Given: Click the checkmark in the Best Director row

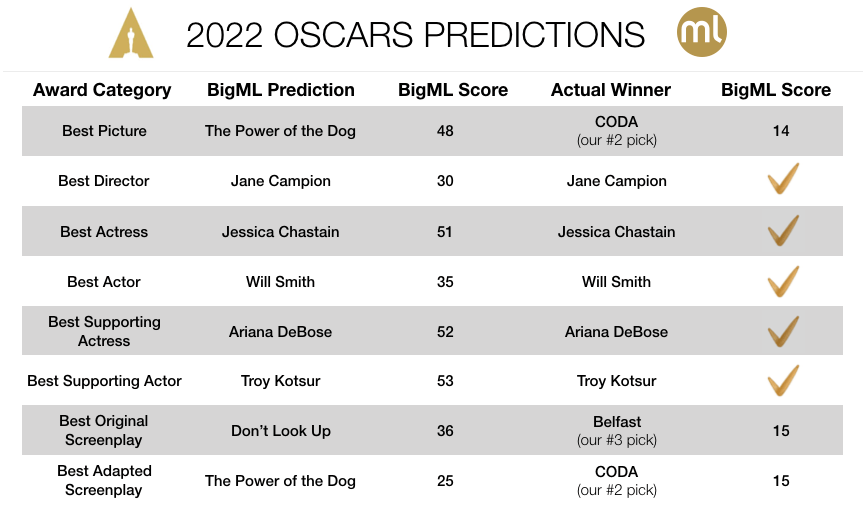Looking at the screenshot, I should coord(782,181).
